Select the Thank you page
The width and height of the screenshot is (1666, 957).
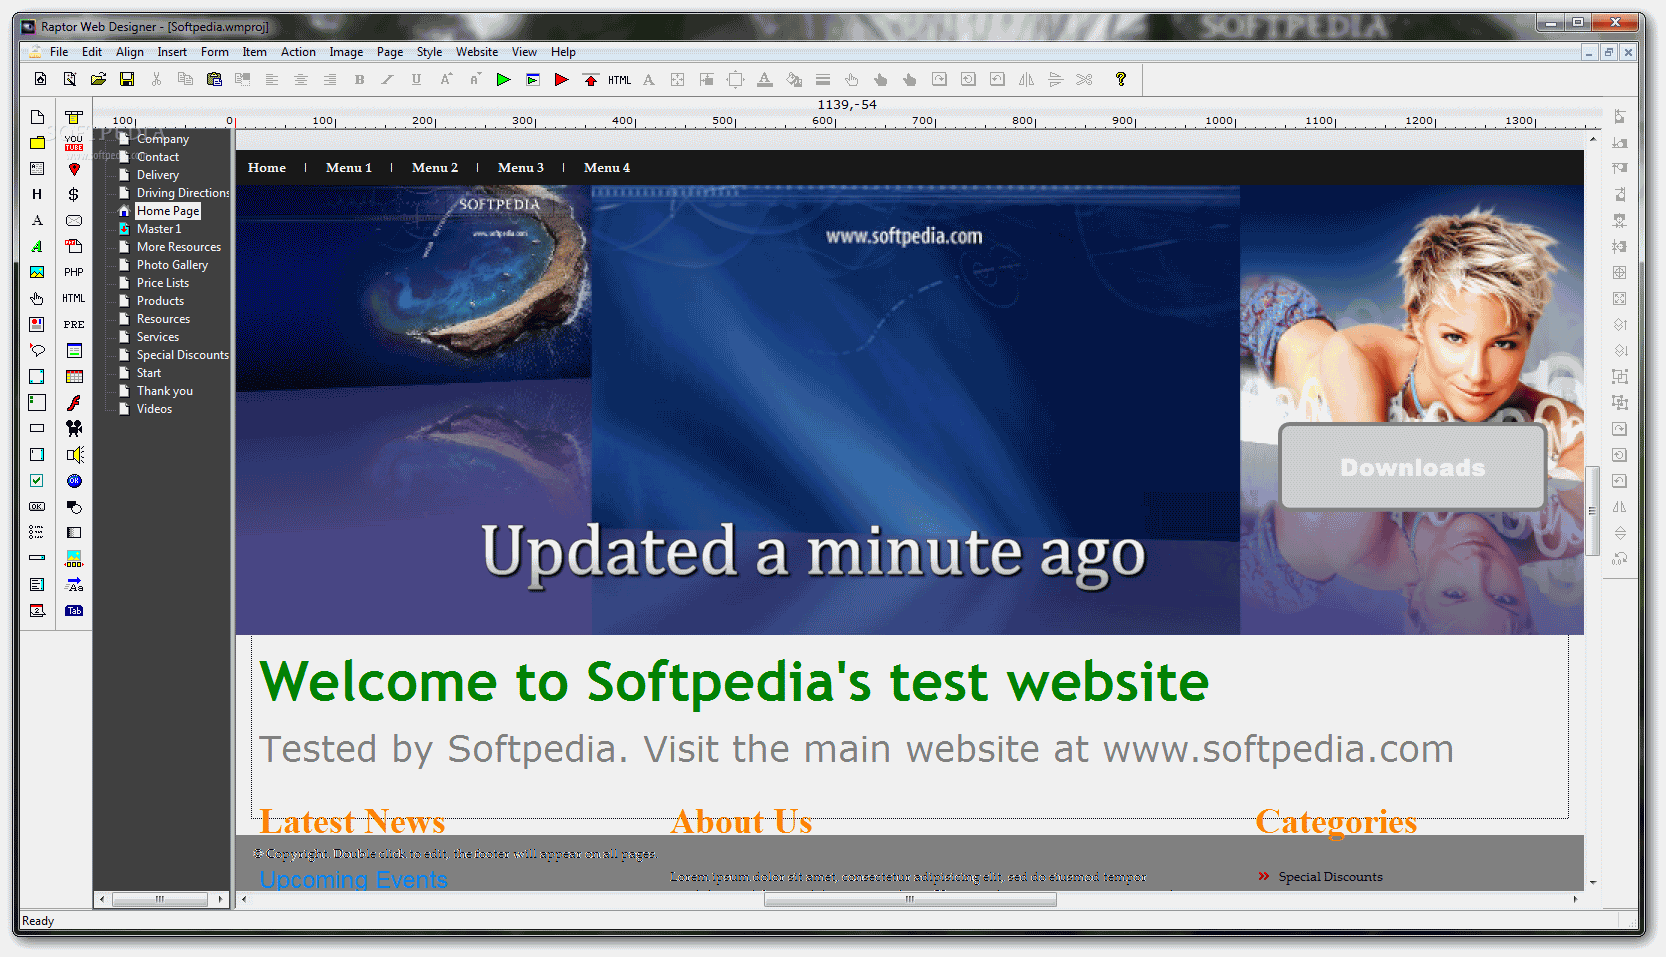point(165,391)
